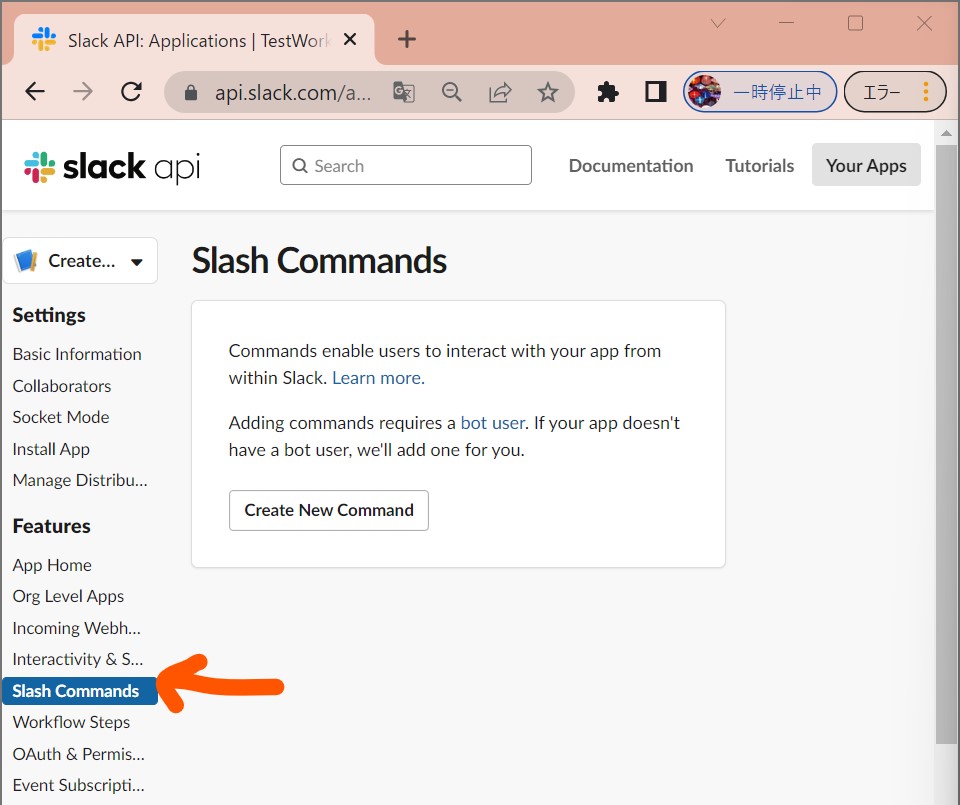Toggle the browser side panel icon

(656, 92)
